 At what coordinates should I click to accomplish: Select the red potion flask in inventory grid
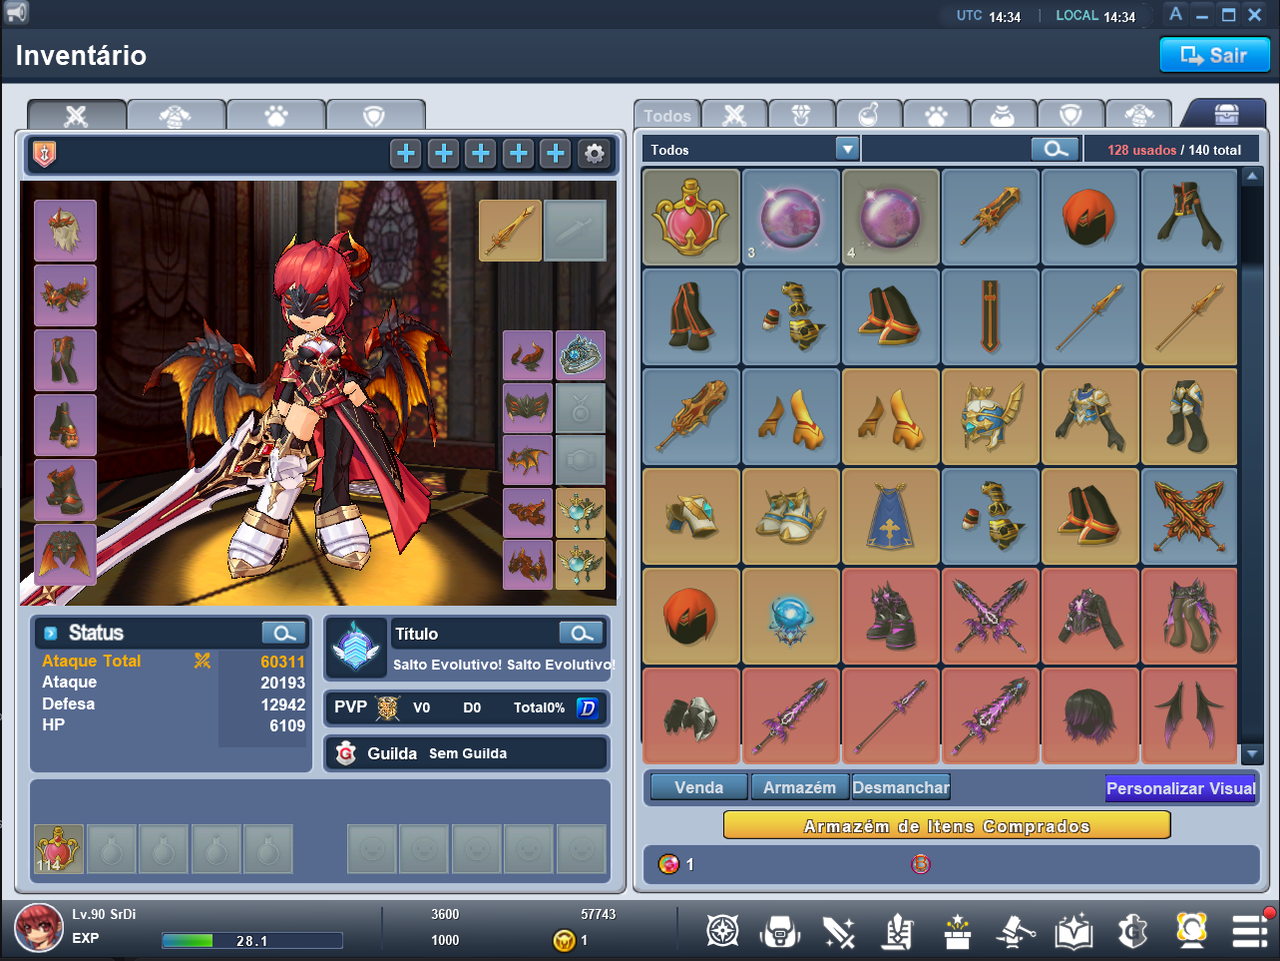691,217
